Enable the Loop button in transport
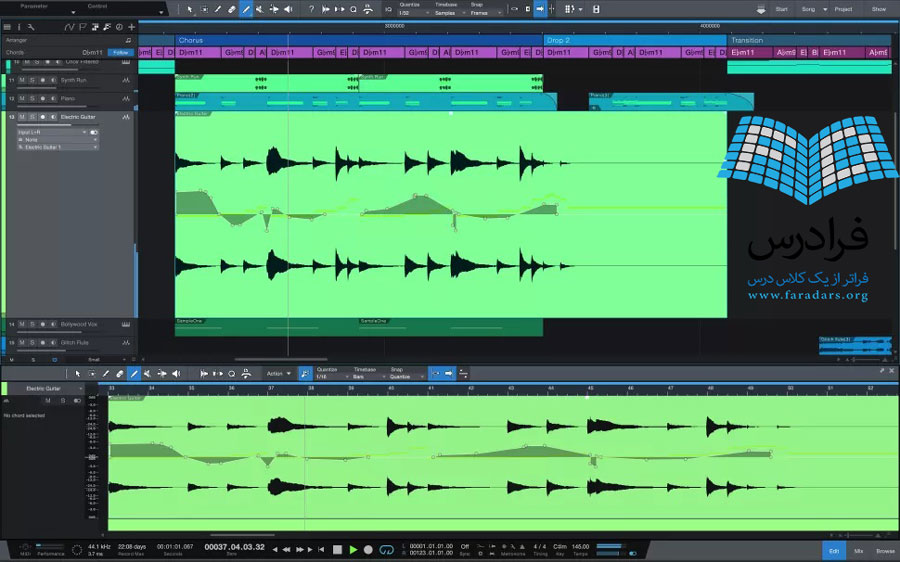The image size is (900, 562). [x=385, y=549]
